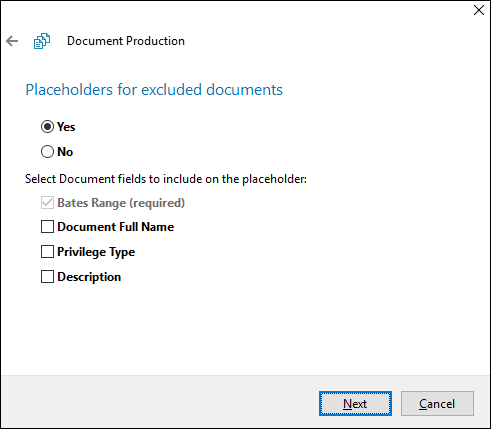Click the "Placeholders for excluded documents" heading

click(x=154, y=90)
